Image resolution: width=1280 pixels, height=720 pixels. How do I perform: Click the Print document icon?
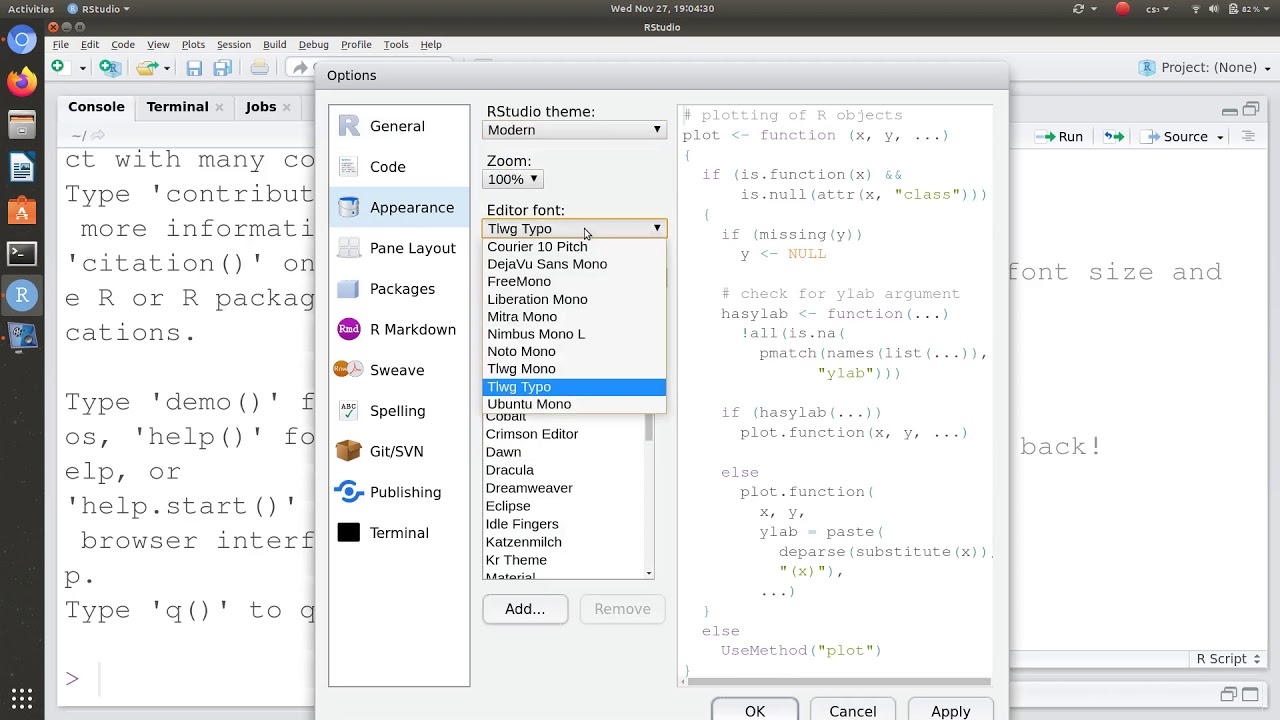pyautogui.click(x=260, y=67)
